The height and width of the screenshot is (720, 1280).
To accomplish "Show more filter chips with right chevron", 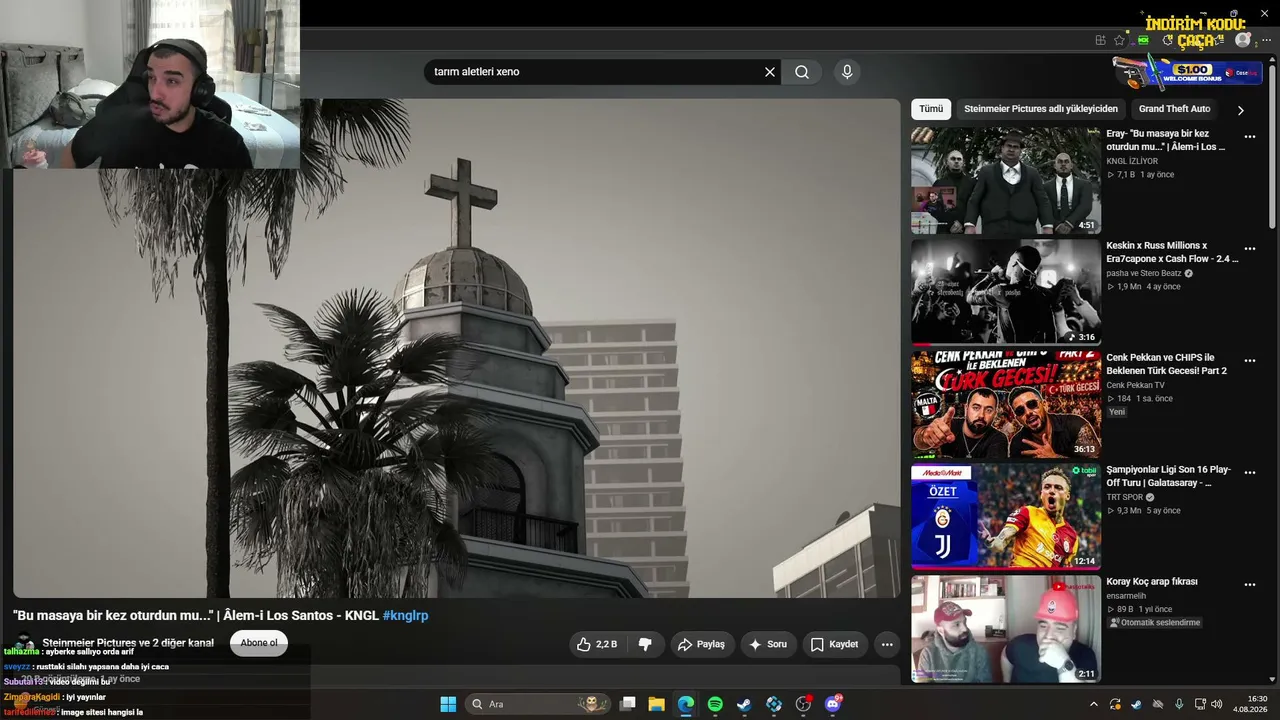I will pyautogui.click(x=1241, y=110).
